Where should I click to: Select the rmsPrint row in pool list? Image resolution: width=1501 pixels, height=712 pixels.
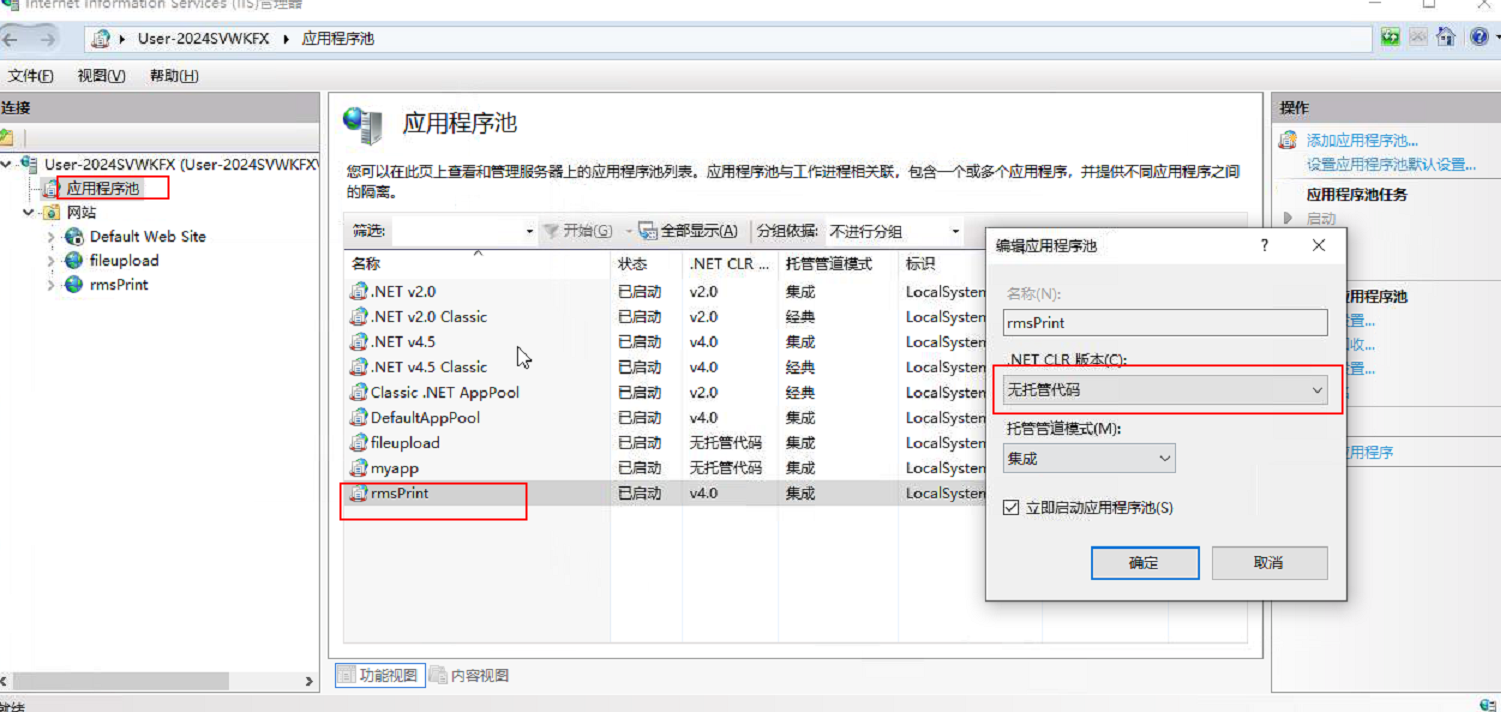coord(665,493)
